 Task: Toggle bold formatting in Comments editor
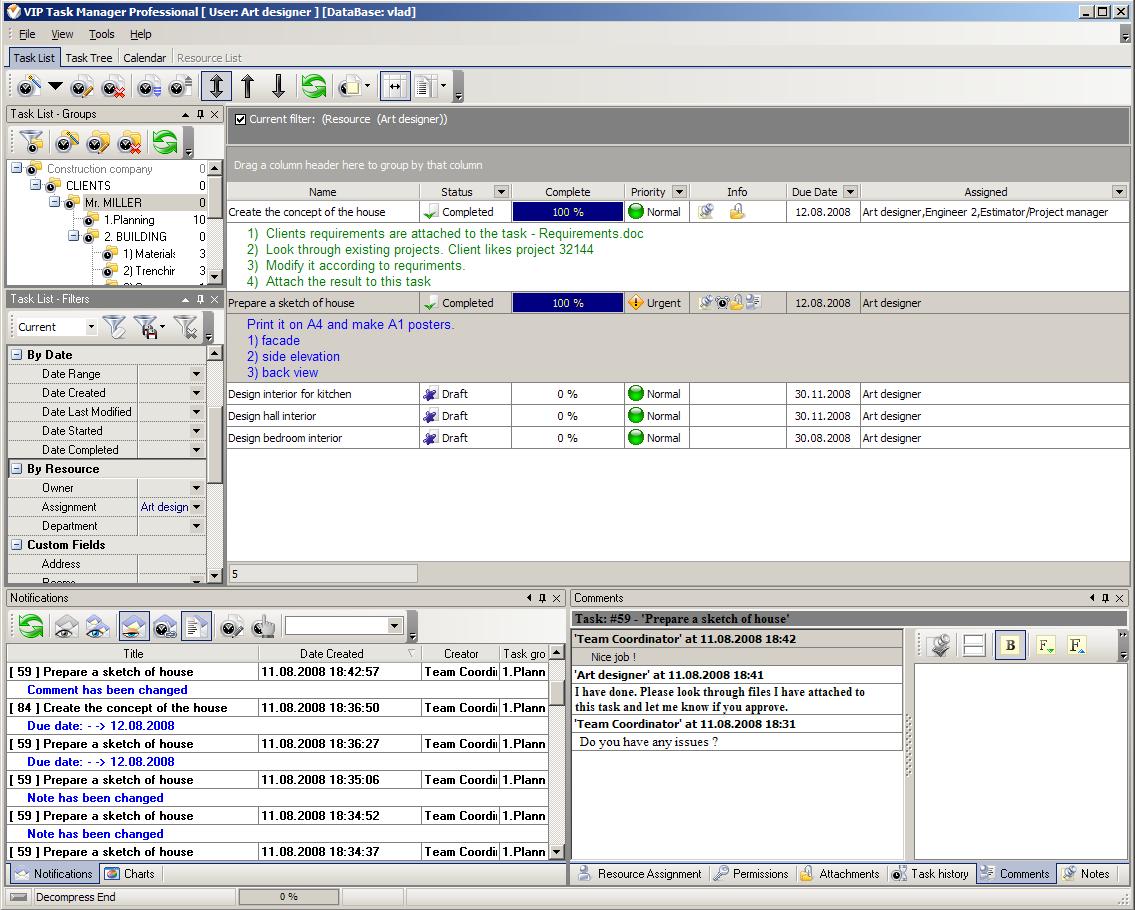coord(1010,645)
